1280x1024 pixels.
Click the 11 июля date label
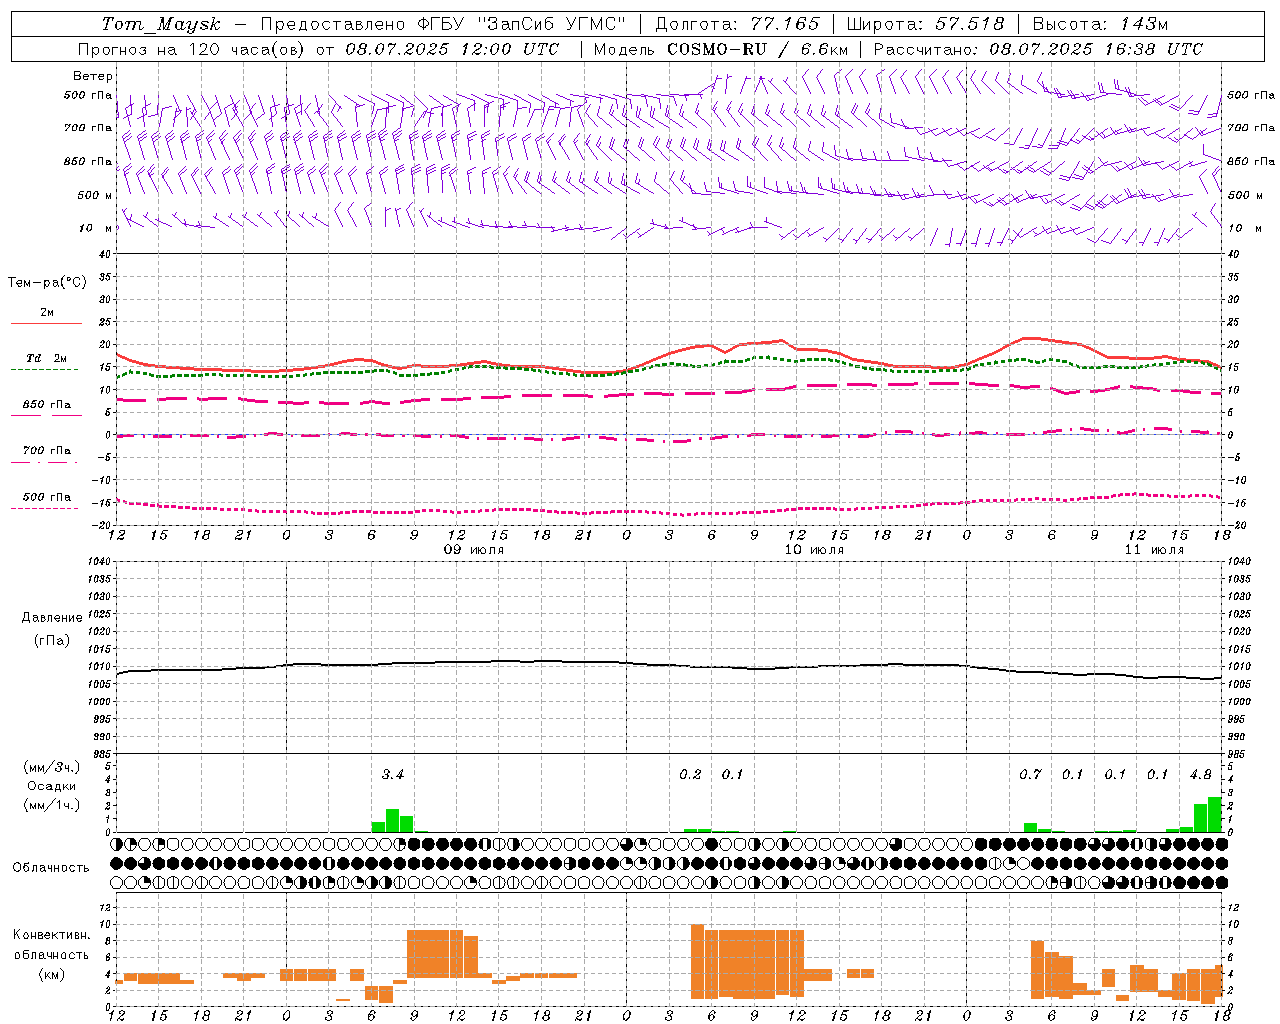[x=1154, y=550]
